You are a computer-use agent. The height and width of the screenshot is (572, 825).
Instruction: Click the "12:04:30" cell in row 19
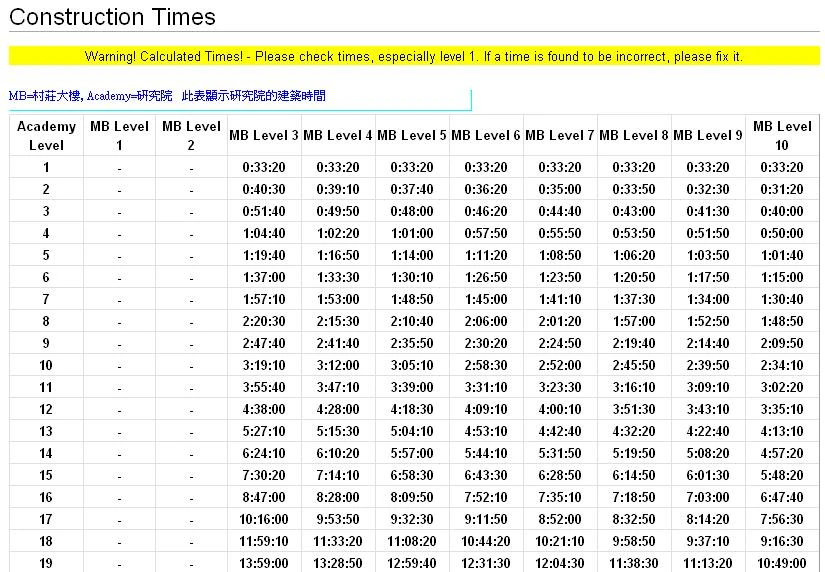click(560, 563)
